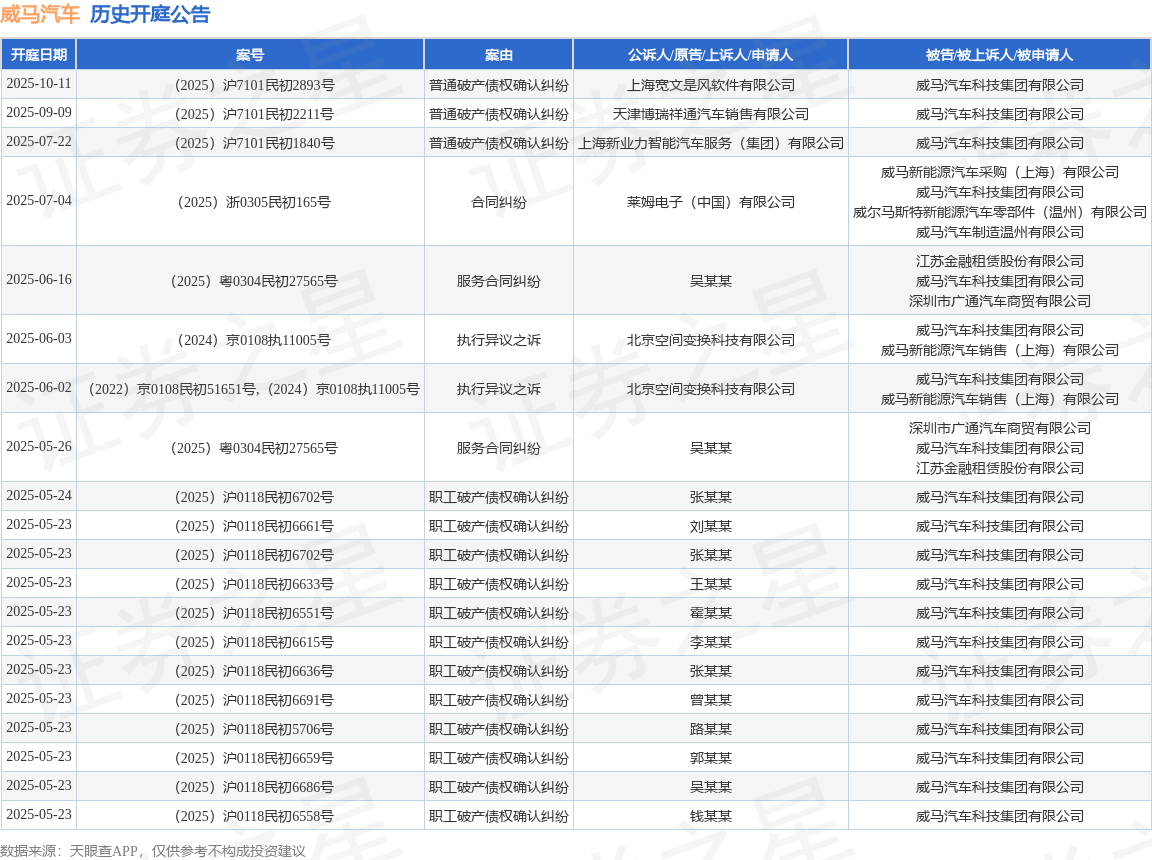The image size is (1152, 860).
Task: Click plaintiff 霍某某
Action: tap(710, 613)
